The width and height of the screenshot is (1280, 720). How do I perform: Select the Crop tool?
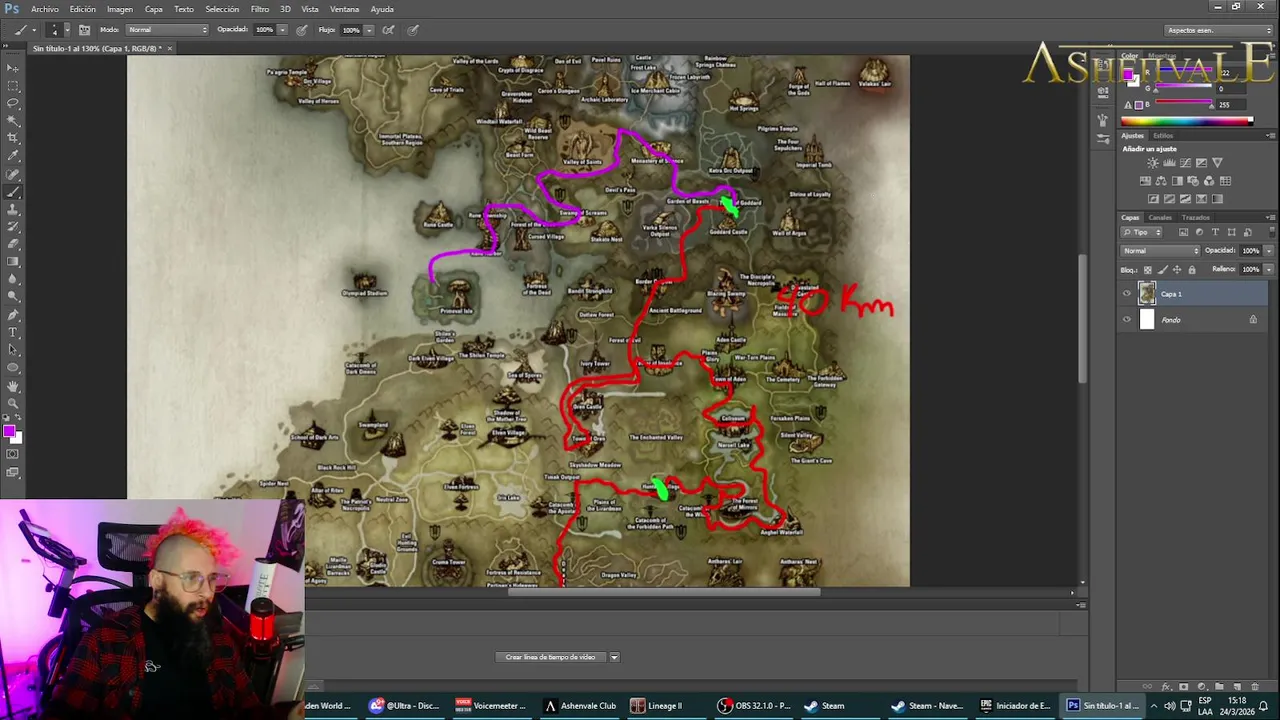pyautogui.click(x=13, y=137)
